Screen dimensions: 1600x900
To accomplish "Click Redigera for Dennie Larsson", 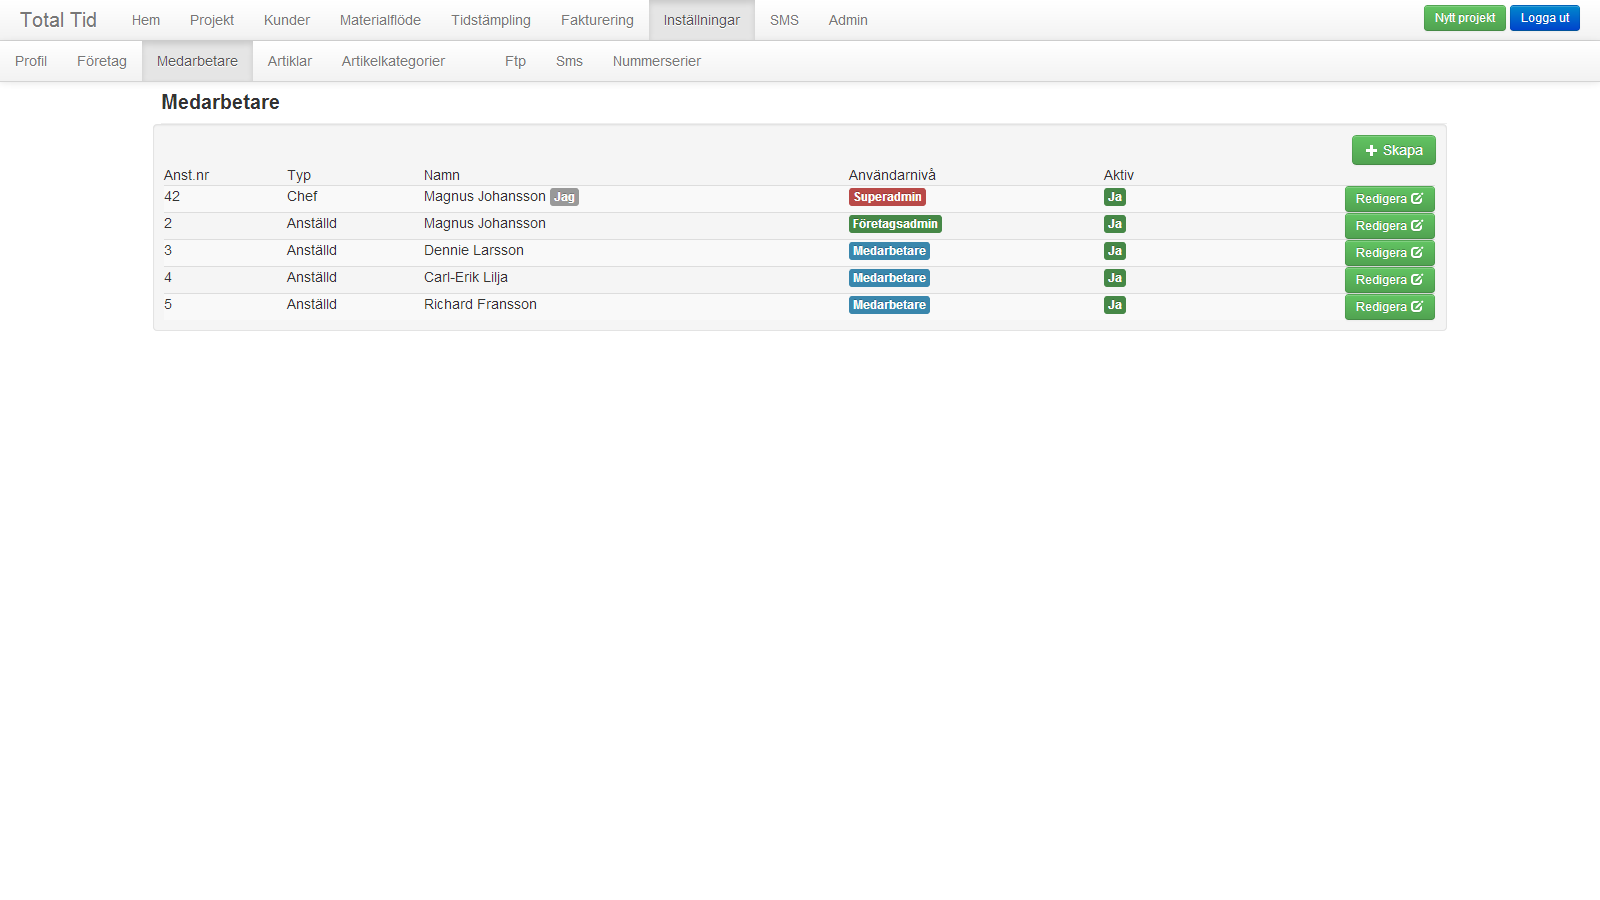I will point(1389,253).
